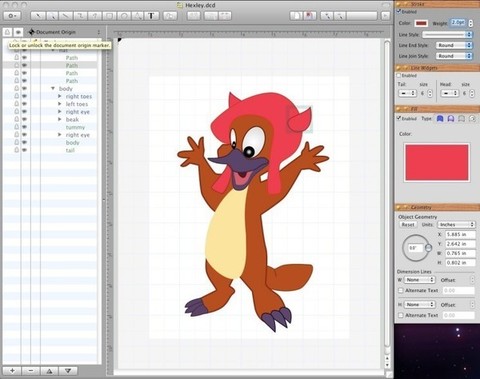Toggle the Stroke Enabled checkbox
This screenshot has width=480, height=379.
point(399,12)
